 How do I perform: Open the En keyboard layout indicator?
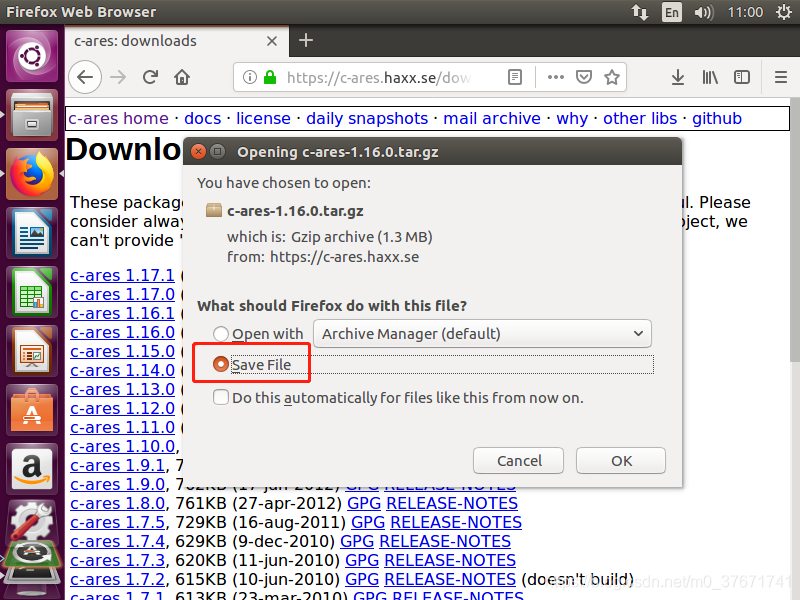(x=671, y=12)
